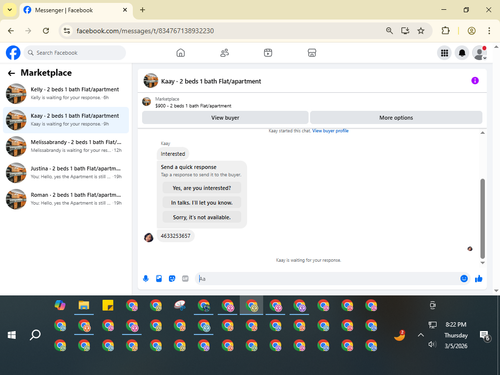This screenshot has width=500, height=375.
Task: Open the Friends icon in the top nav
Action: (224, 53)
